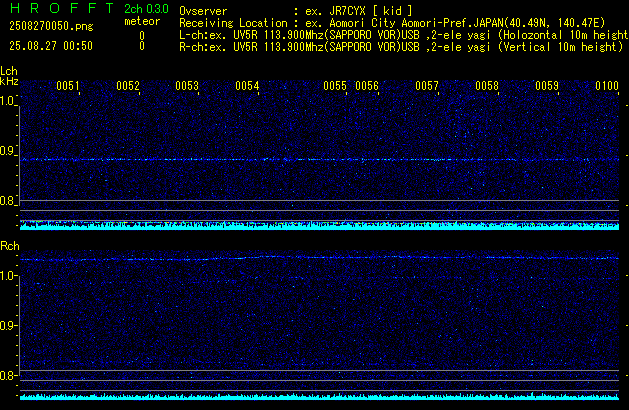This screenshot has height=410, width=629.
Task: Click the timestamp 25.08.27 00:50
Action: [x=51, y=46]
